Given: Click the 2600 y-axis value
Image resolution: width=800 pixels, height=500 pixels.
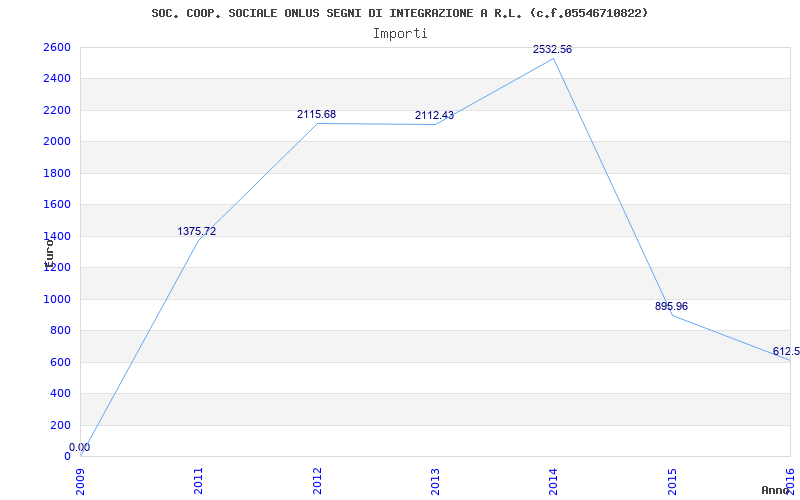Looking at the screenshot, I should click(x=57, y=47).
